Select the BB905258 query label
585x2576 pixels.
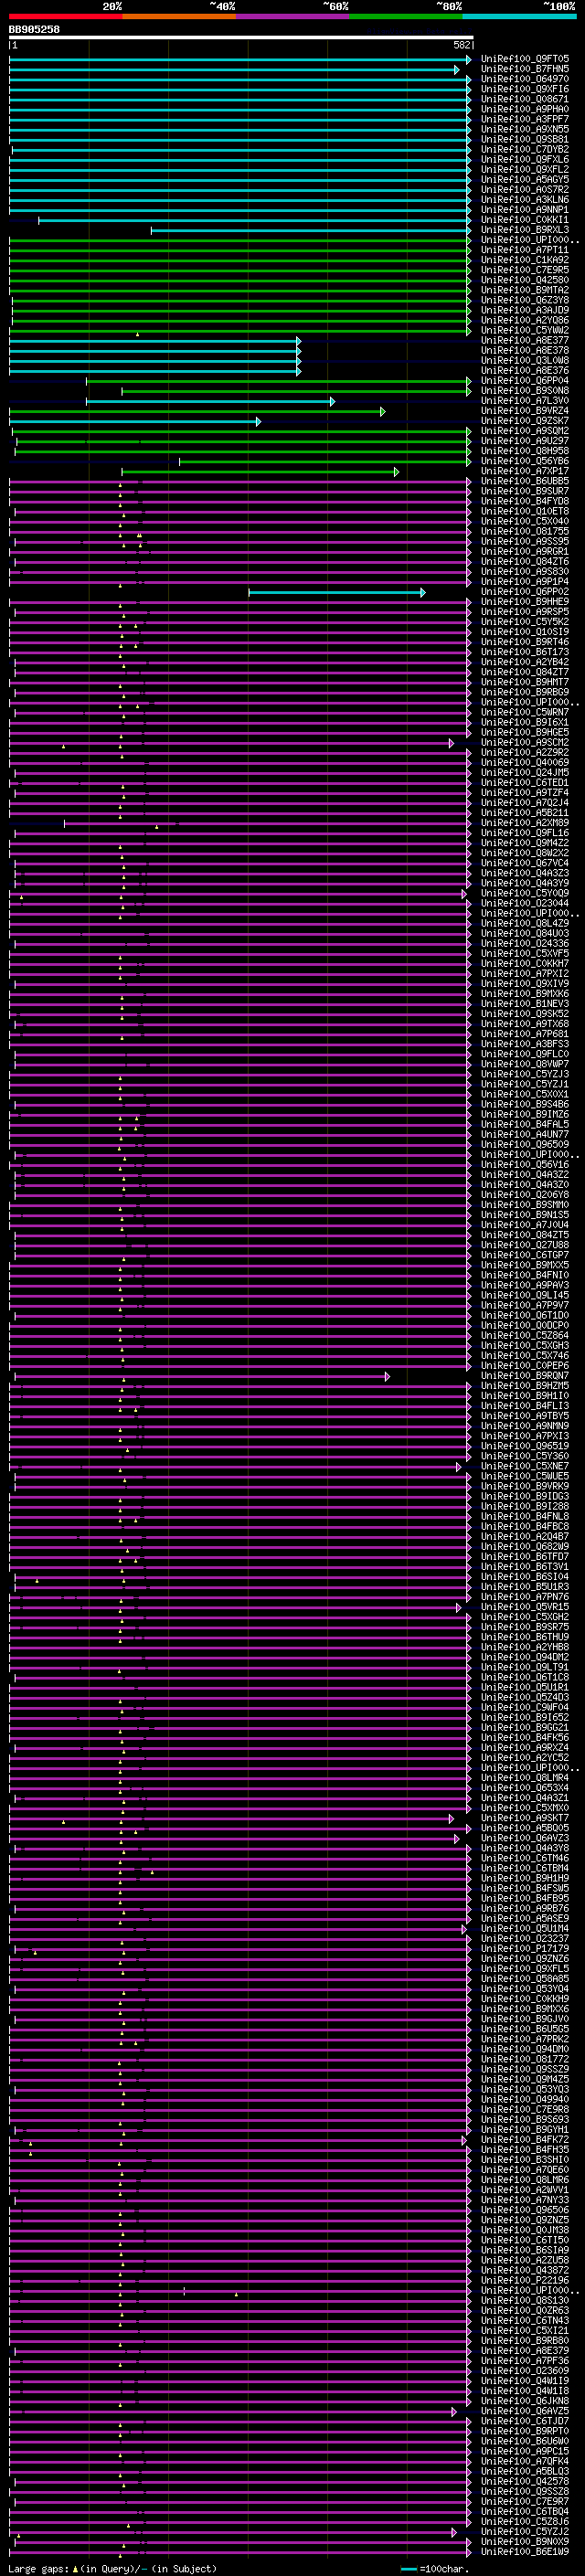point(34,30)
